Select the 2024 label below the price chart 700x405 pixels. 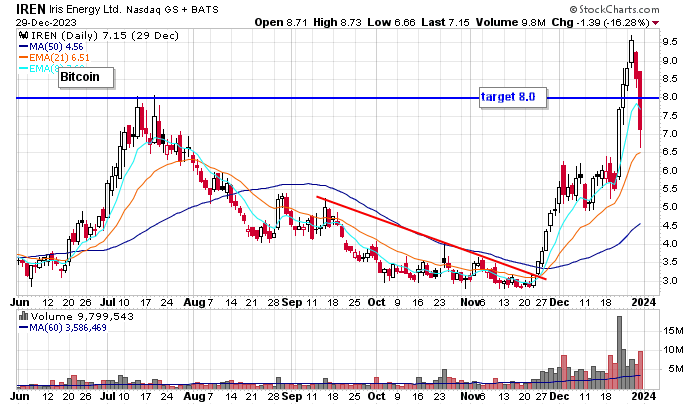click(x=644, y=302)
